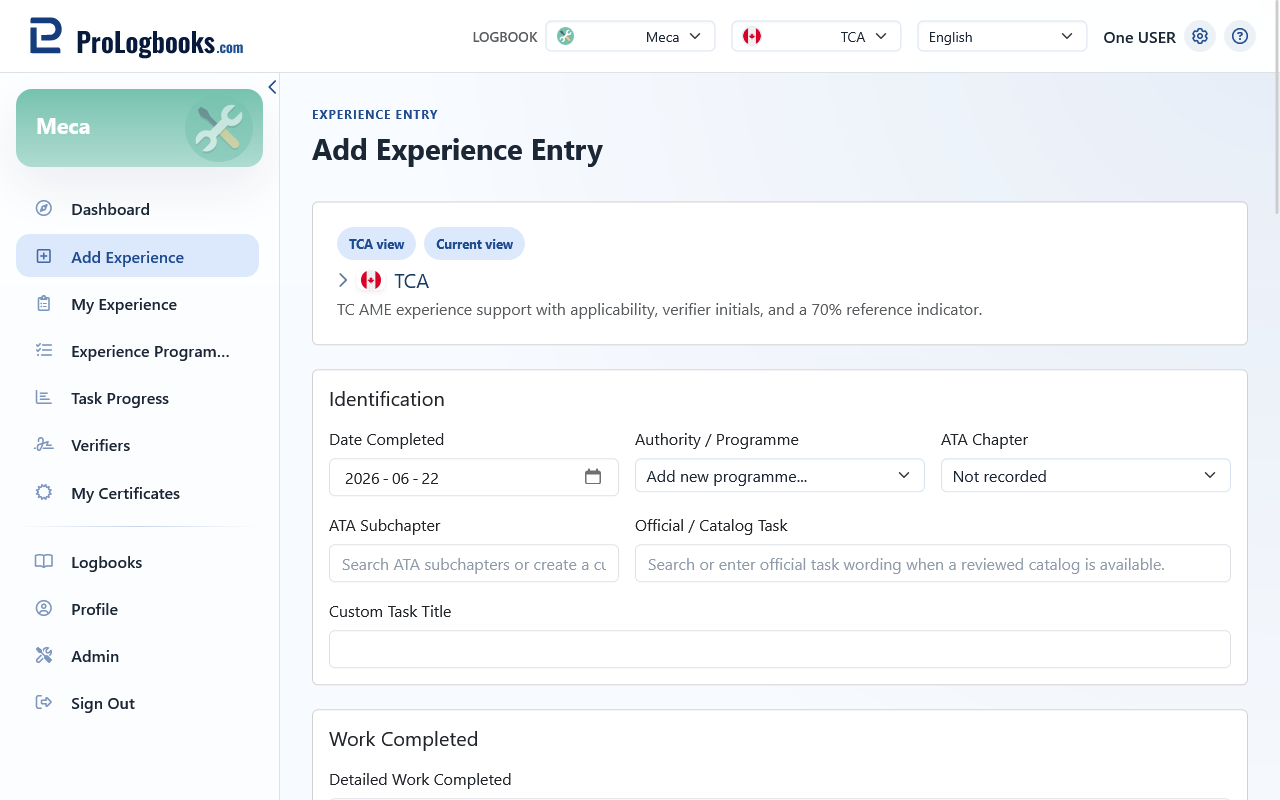The width and height of the screenshot is (1280, 800).
Task: Click the Canada flag beside TCA heading
Action: 371,281
